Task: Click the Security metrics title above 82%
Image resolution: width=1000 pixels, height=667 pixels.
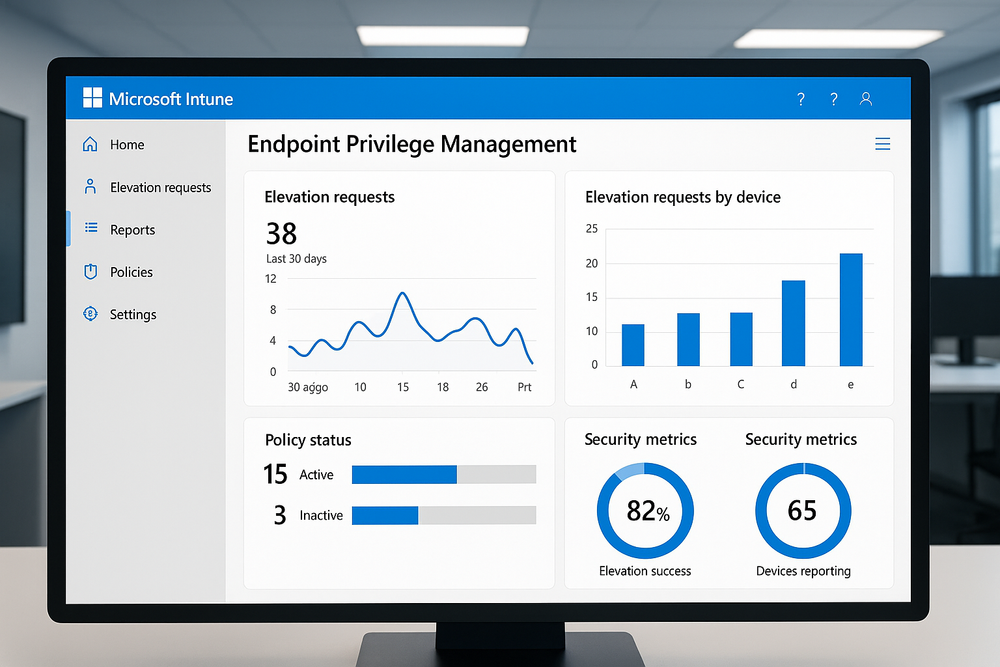Action: click(640, 439)
